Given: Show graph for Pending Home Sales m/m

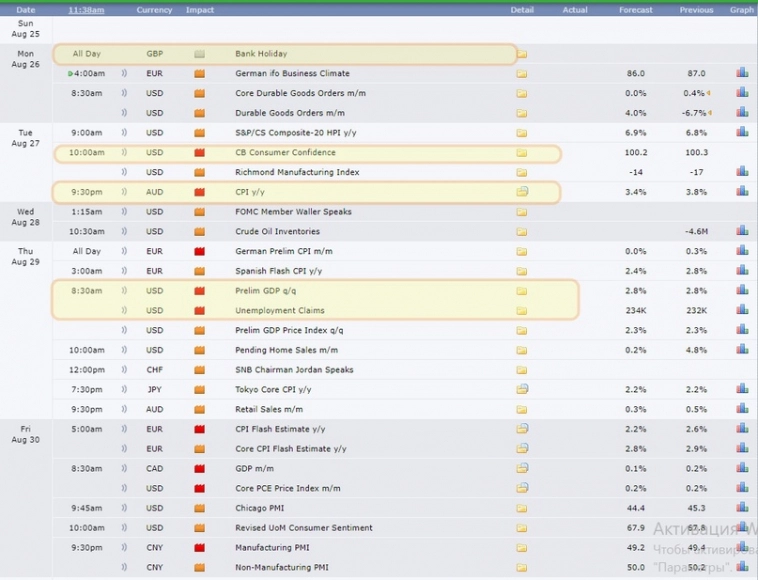Looking at the screenshot, I should [x=743, y=349].
